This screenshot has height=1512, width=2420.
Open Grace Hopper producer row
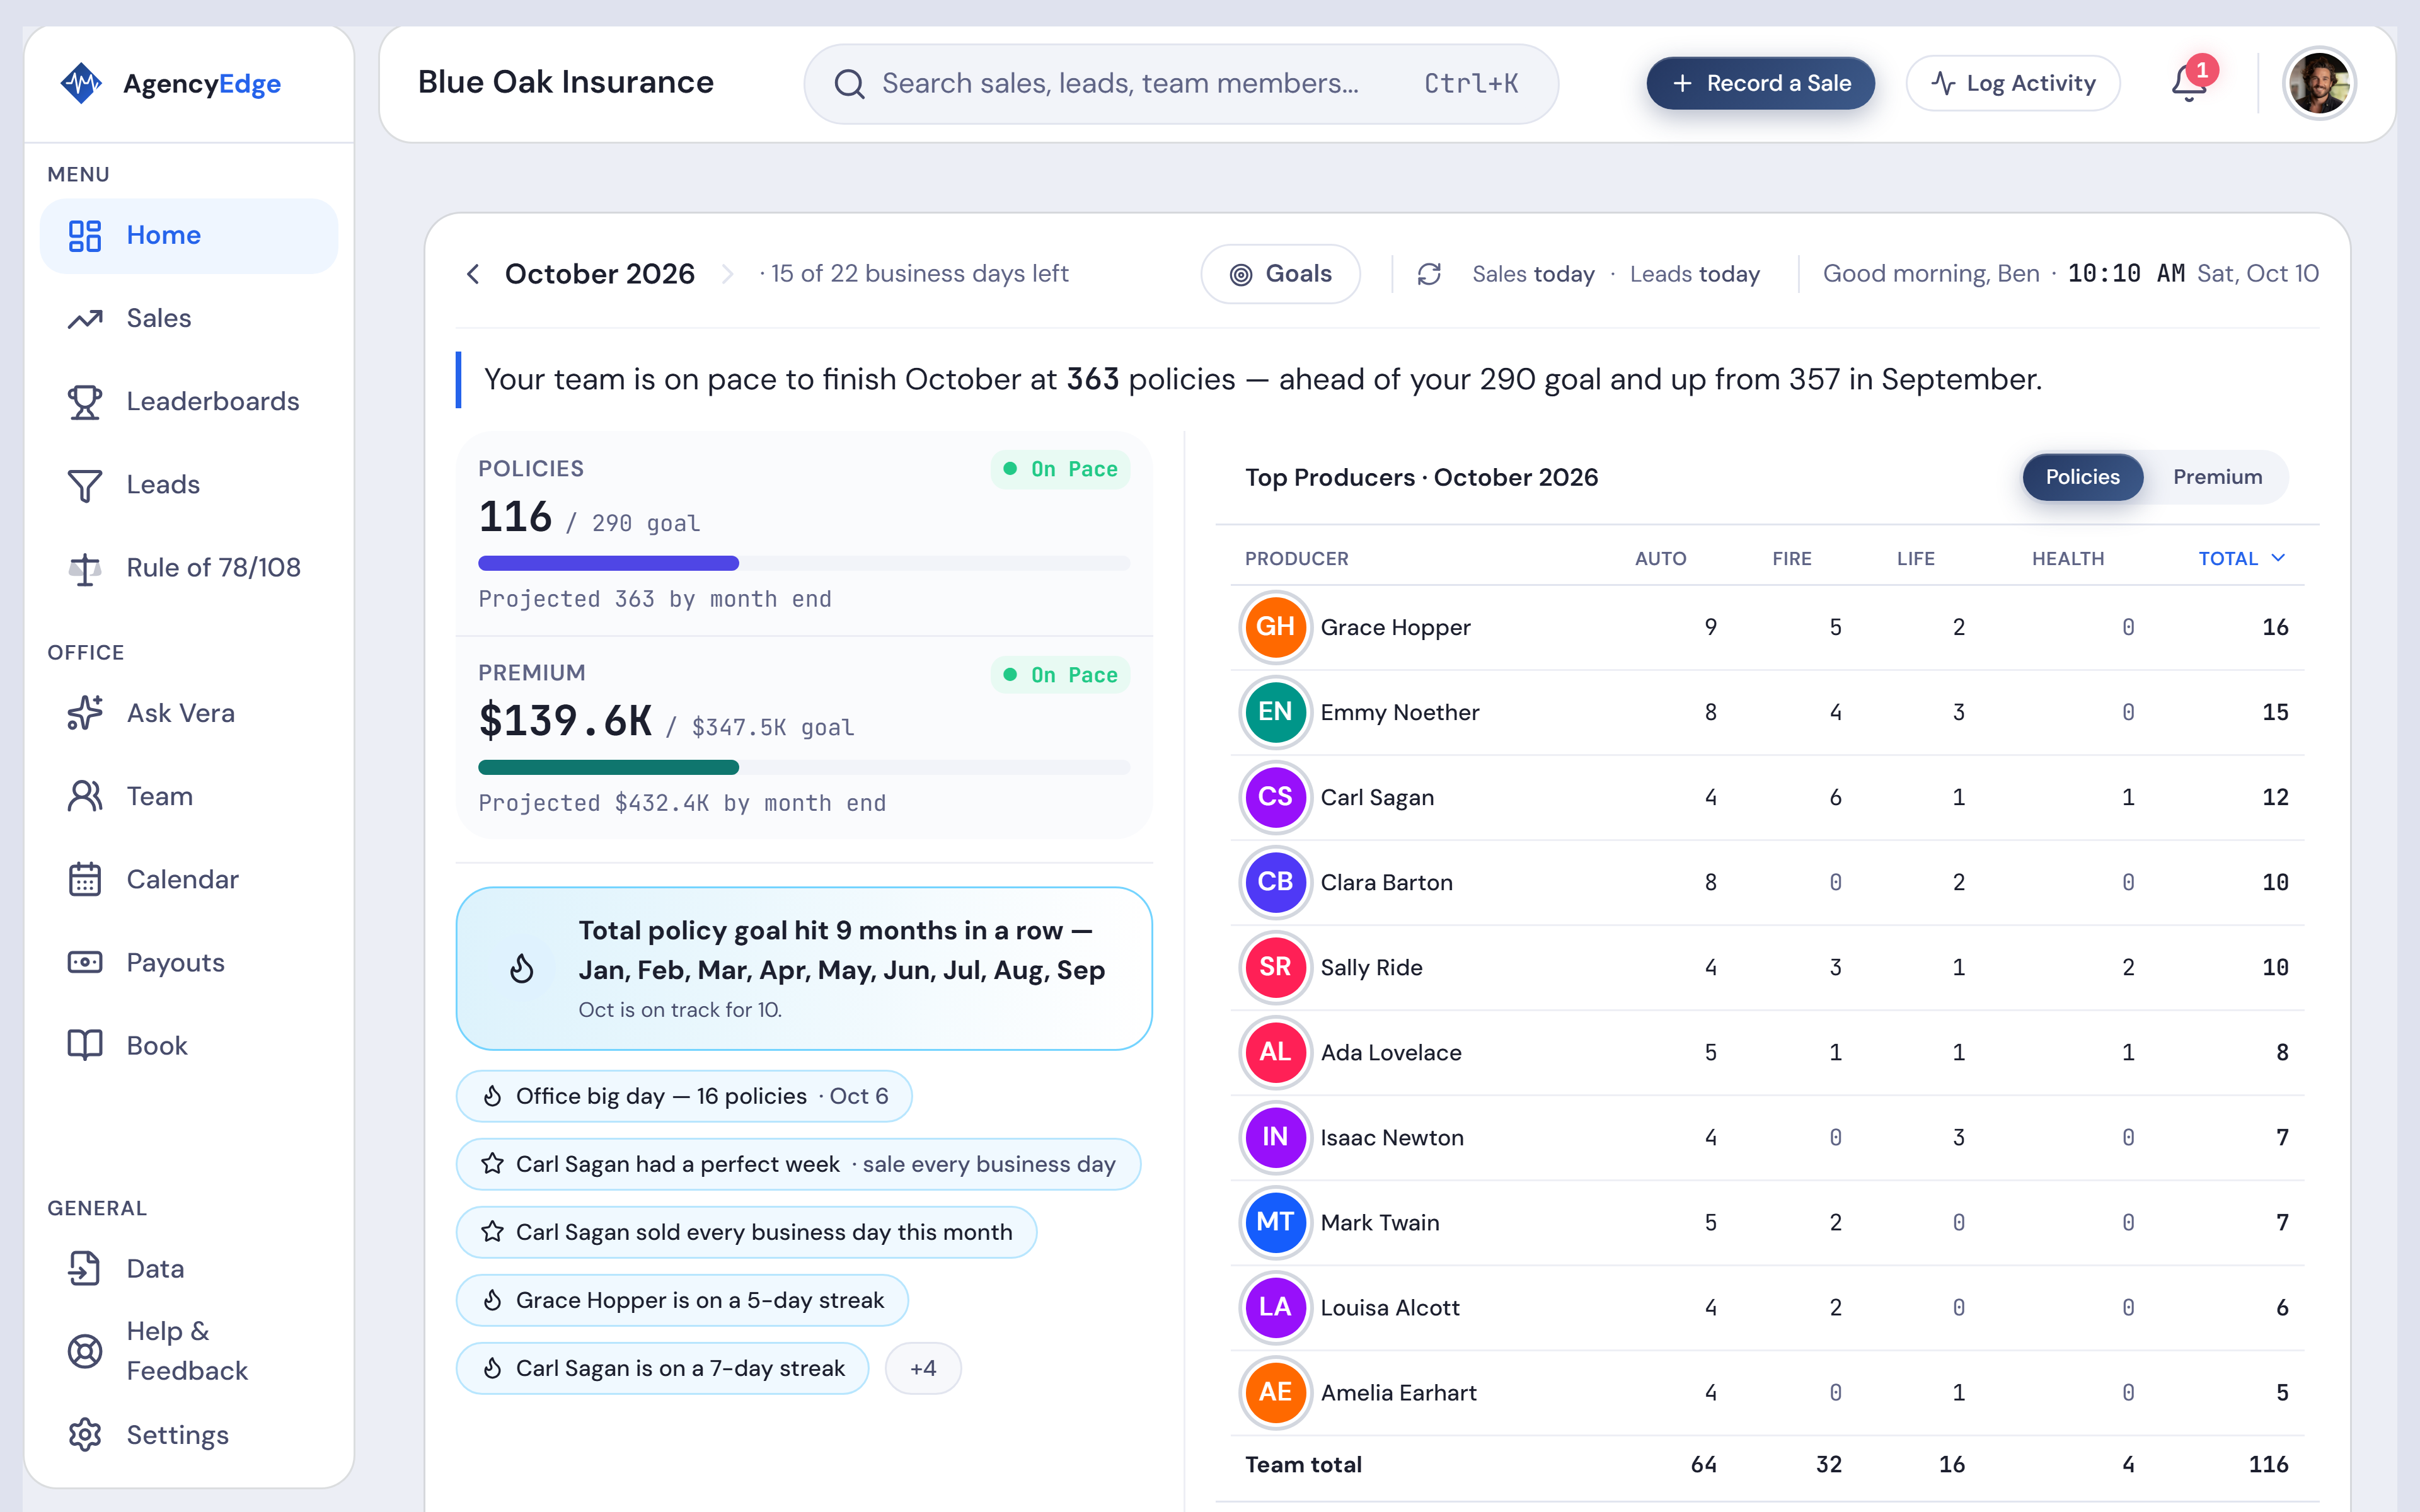tap(1768, 627)
